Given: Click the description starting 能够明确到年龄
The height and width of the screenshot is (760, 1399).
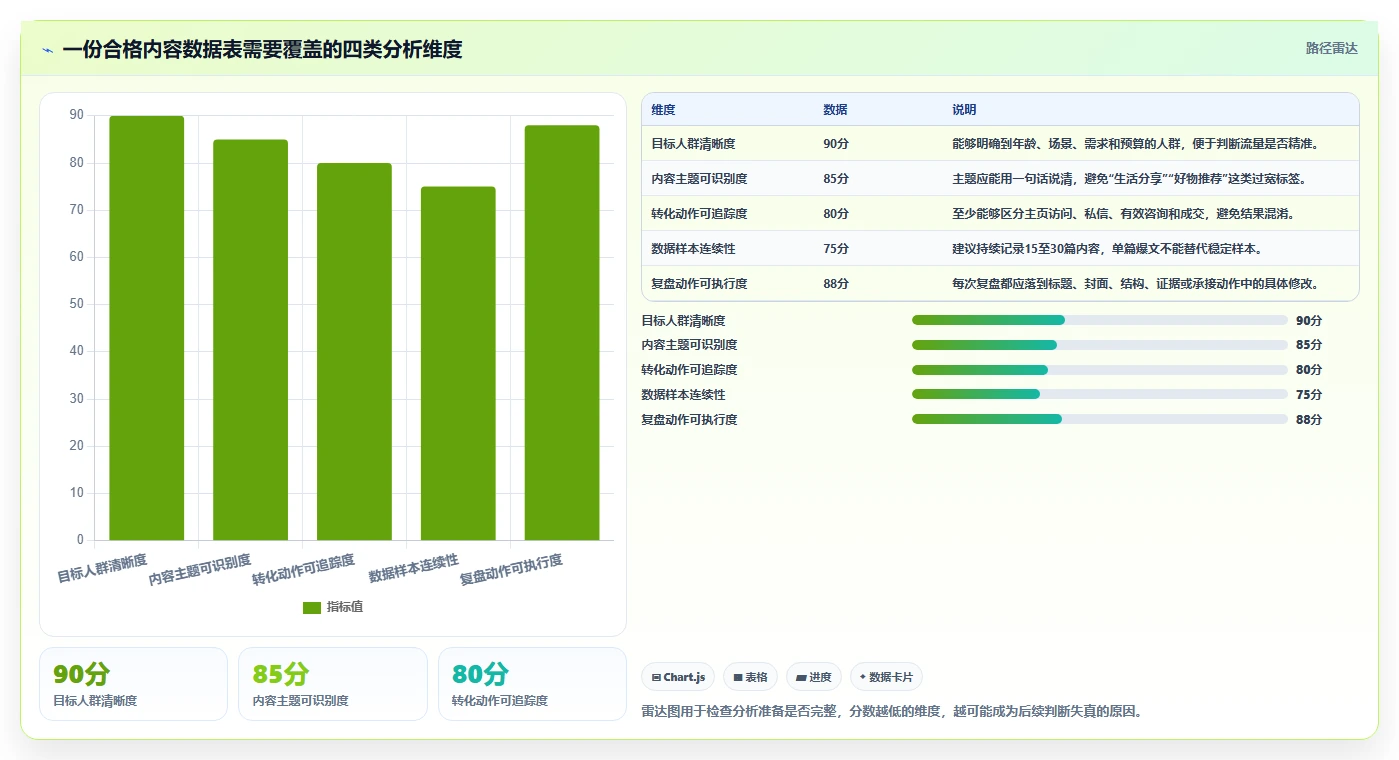Looking at the screenshot, I should click(x=1135, y=144).
